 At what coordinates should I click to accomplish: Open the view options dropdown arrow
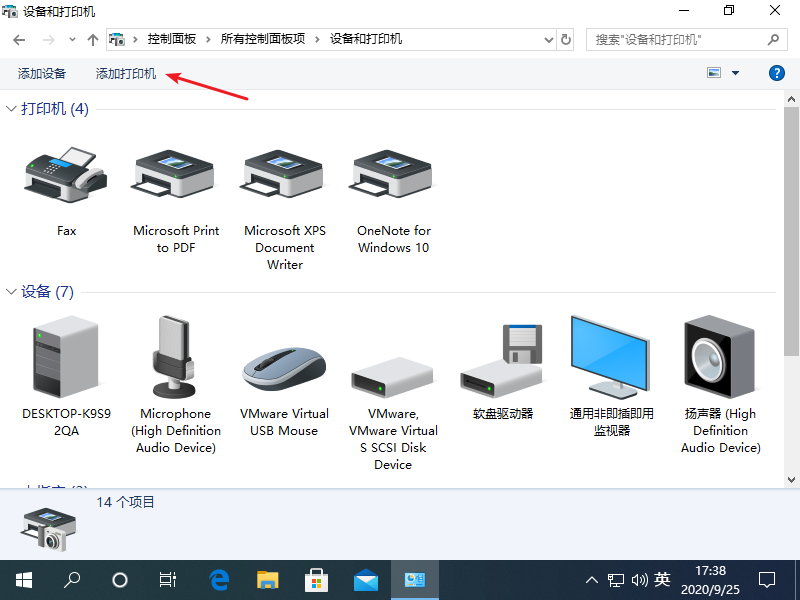pyautogui.click(x=736, y=73)
